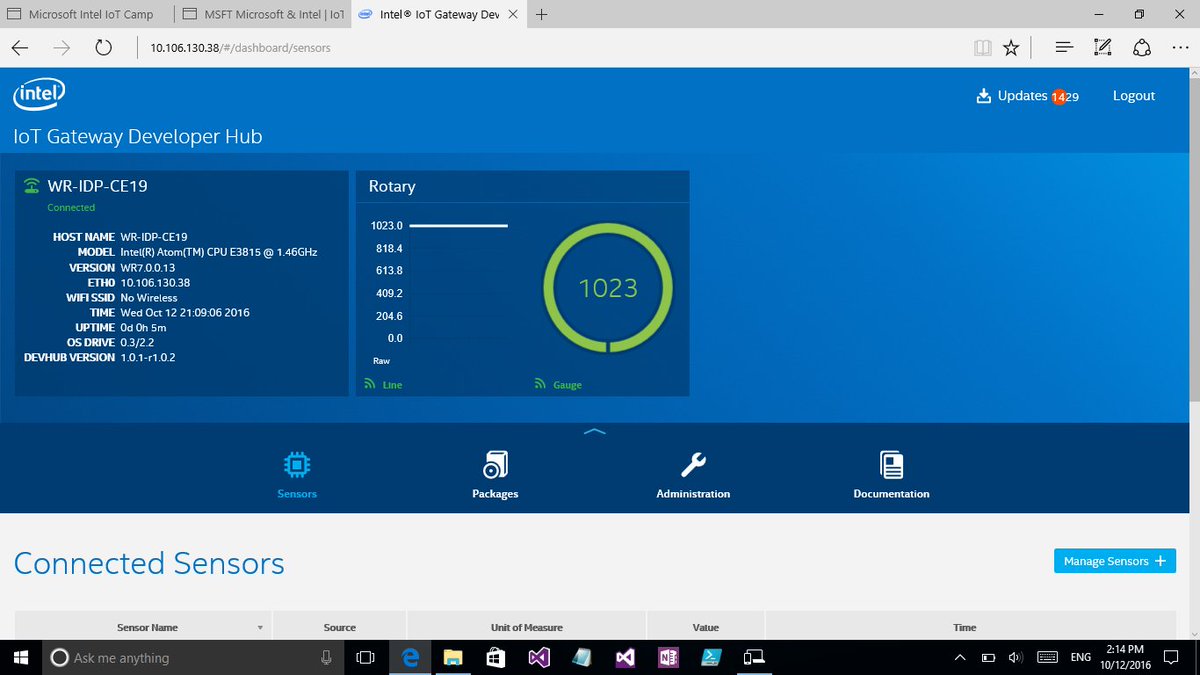Open the Packages section icon
This screenshot has height=675, width=1200.
(x=495, y=465)
